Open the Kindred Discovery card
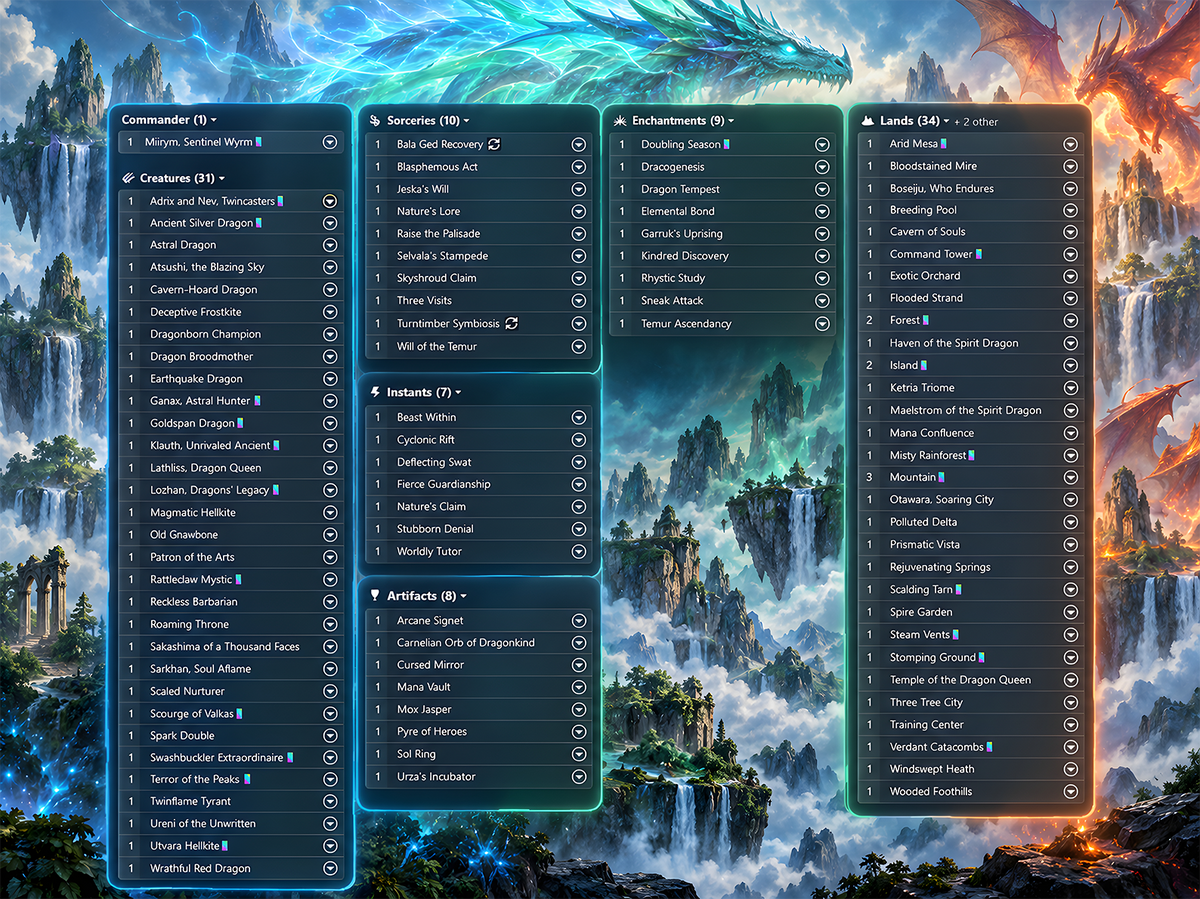 684,256
